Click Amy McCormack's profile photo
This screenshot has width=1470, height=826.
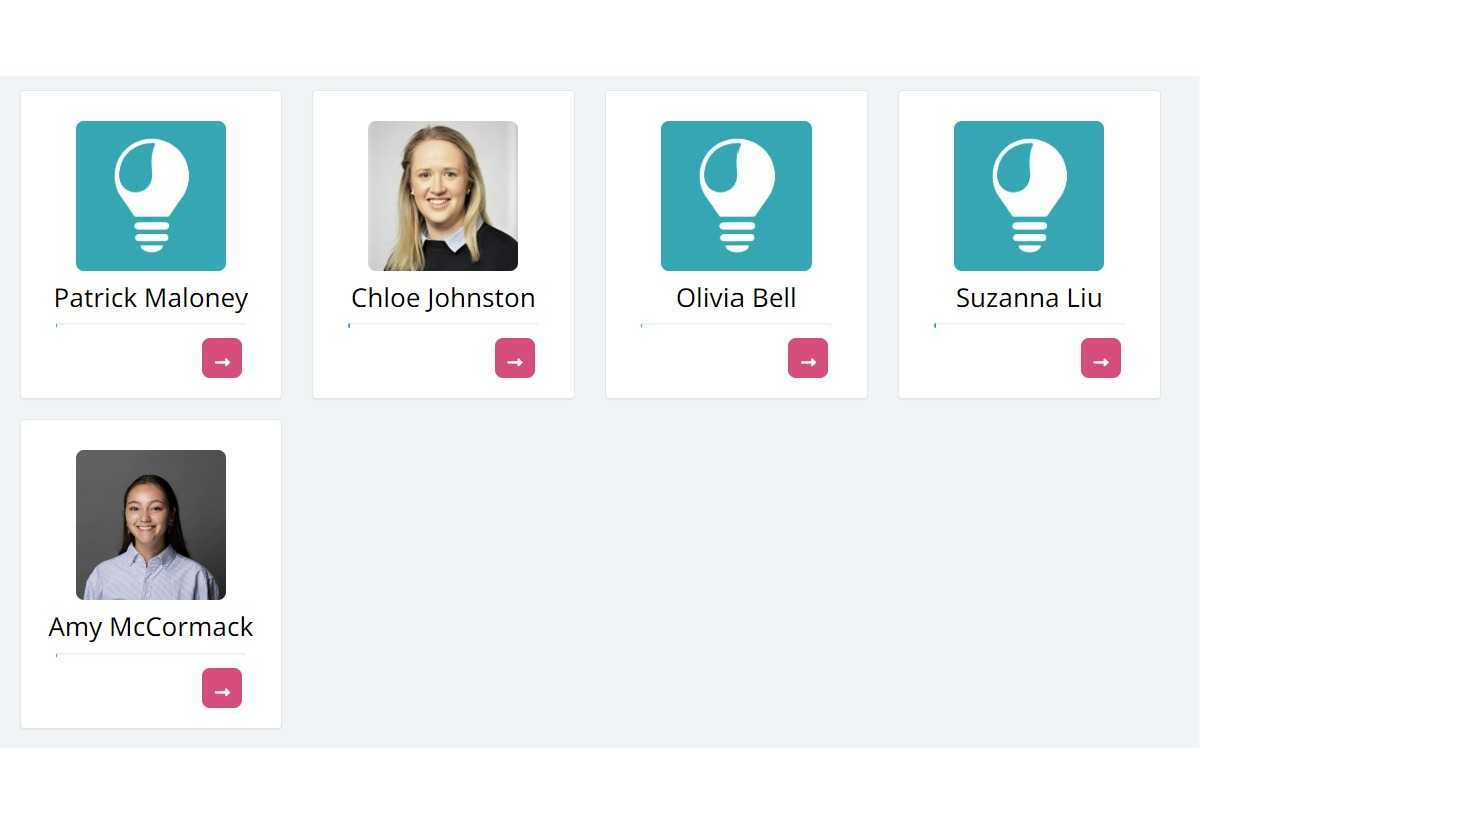pyautogui.click(x=151, y=525)
